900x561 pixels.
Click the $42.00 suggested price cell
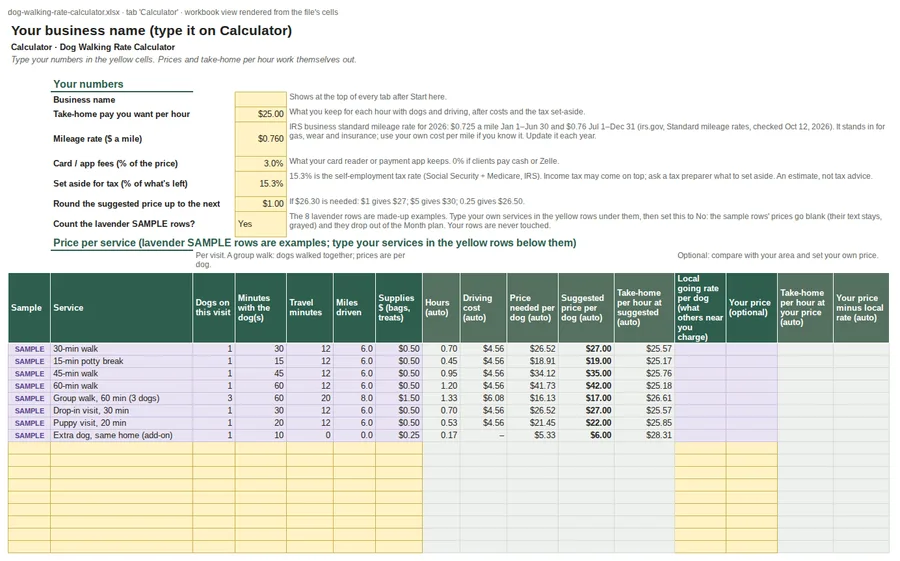[x=586, y=386]
